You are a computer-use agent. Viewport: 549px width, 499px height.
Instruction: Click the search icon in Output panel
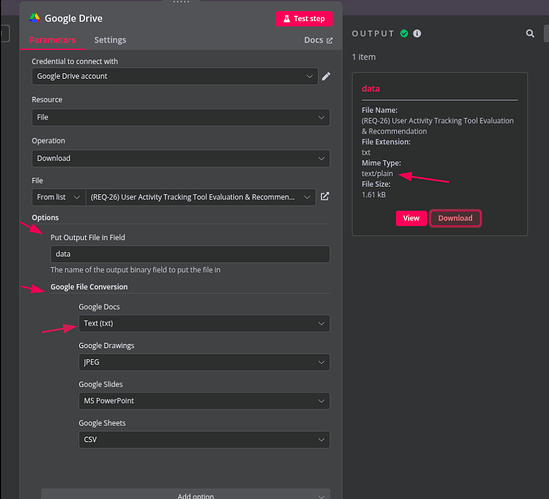(x=530, y=33)
